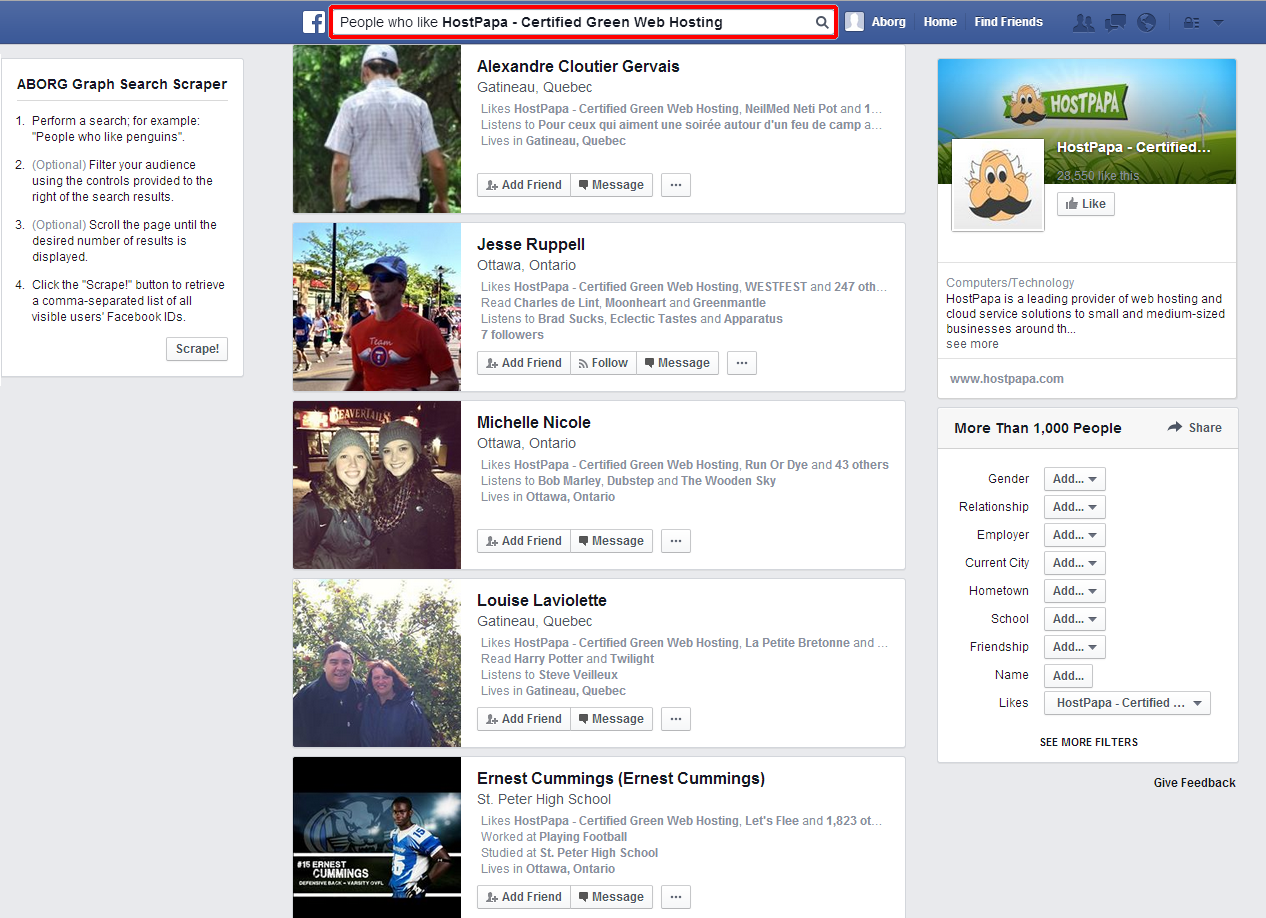The width and height of the screenshot is (1266, 918).
Task: Open the account menu arrow in top bar
Action: 1218,22
